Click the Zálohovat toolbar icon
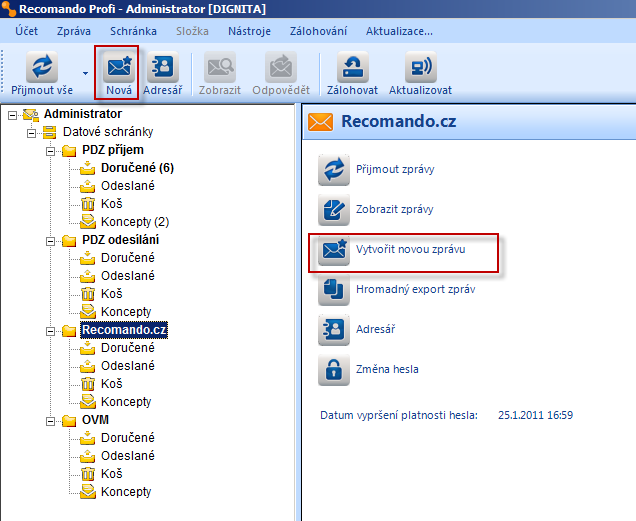 pos(352,67)
